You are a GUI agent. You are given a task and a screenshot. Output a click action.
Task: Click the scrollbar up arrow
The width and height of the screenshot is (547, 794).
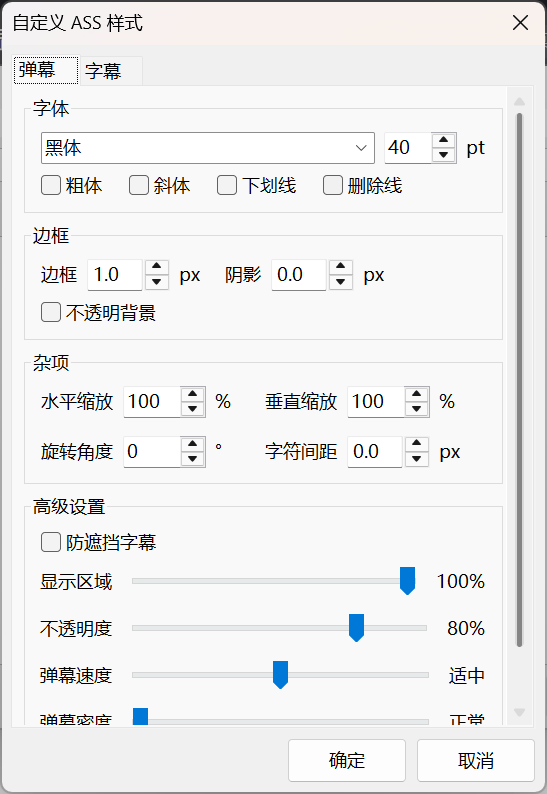519,102
